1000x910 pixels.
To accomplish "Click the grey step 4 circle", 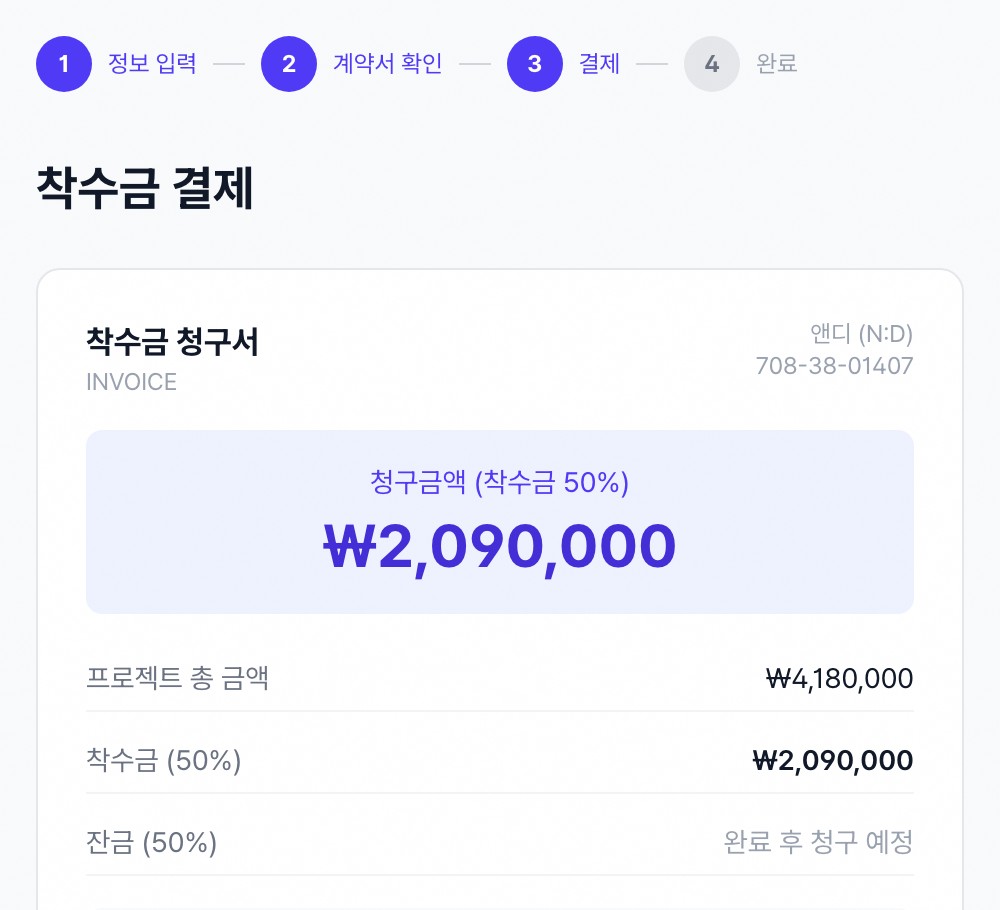I will click(x=712, y=64).
